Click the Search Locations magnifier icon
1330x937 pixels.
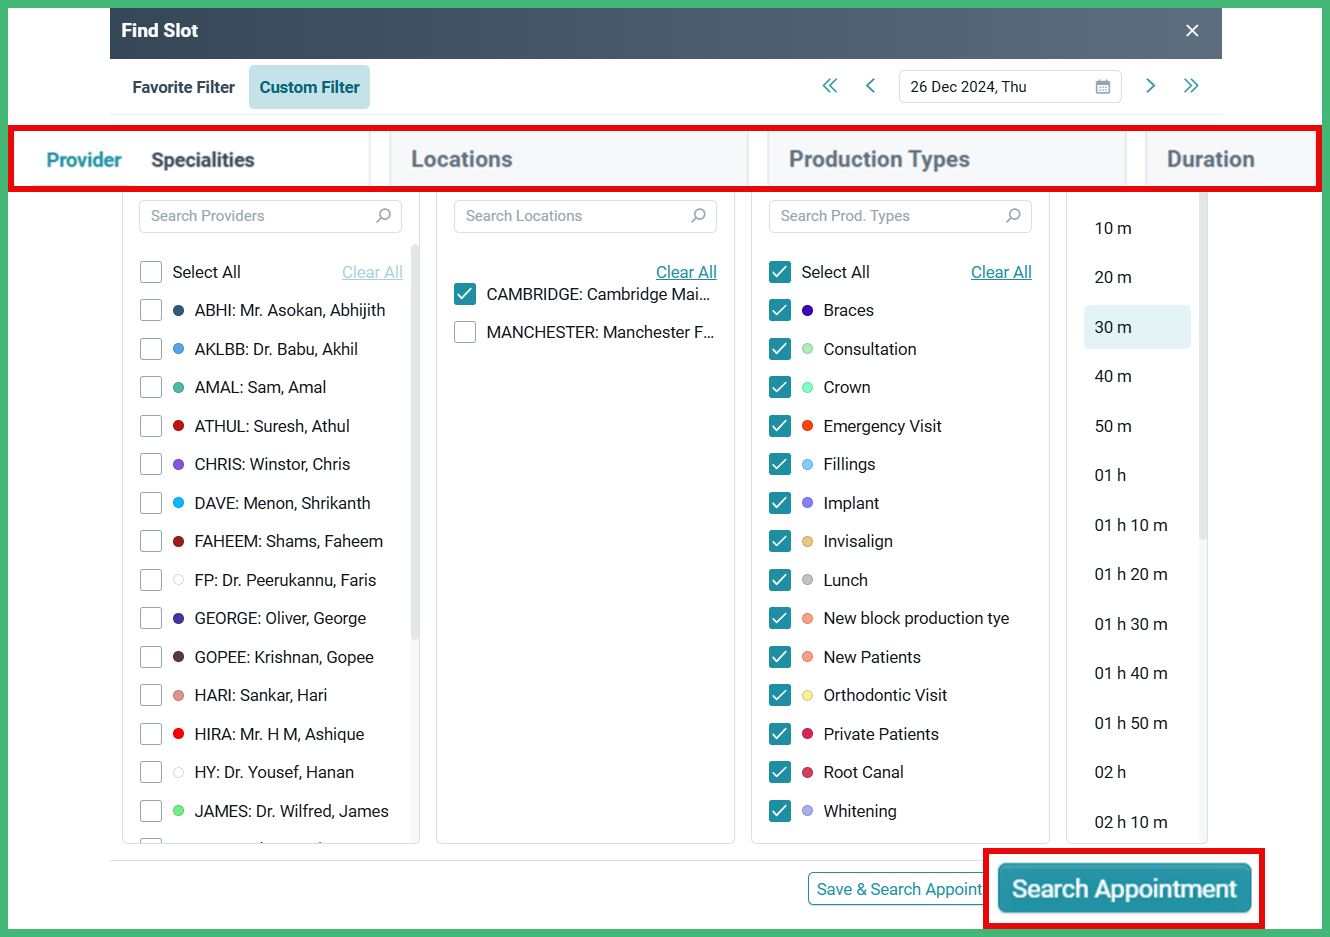(699, 216)
